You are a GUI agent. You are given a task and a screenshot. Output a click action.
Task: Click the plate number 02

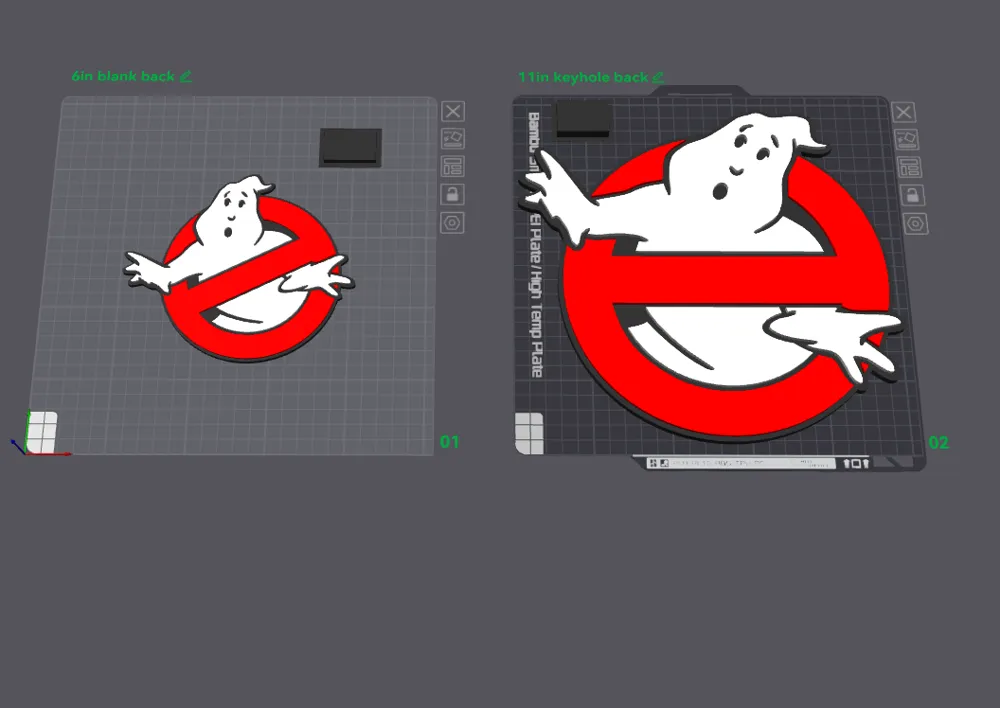(939, 443)
